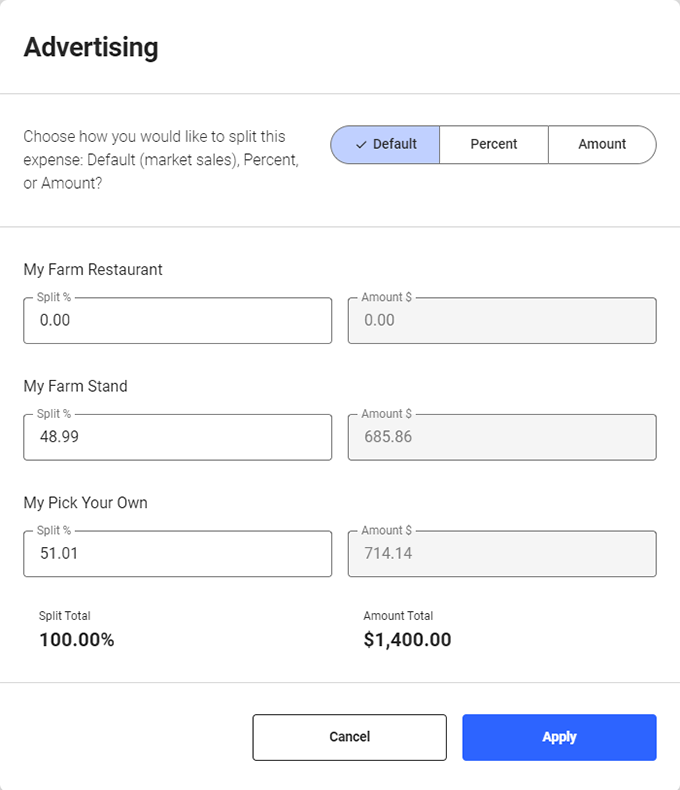This screenshot has width=680, height=790.
Task: Click the My Pick Your Own section label
Action: point(85,503)
